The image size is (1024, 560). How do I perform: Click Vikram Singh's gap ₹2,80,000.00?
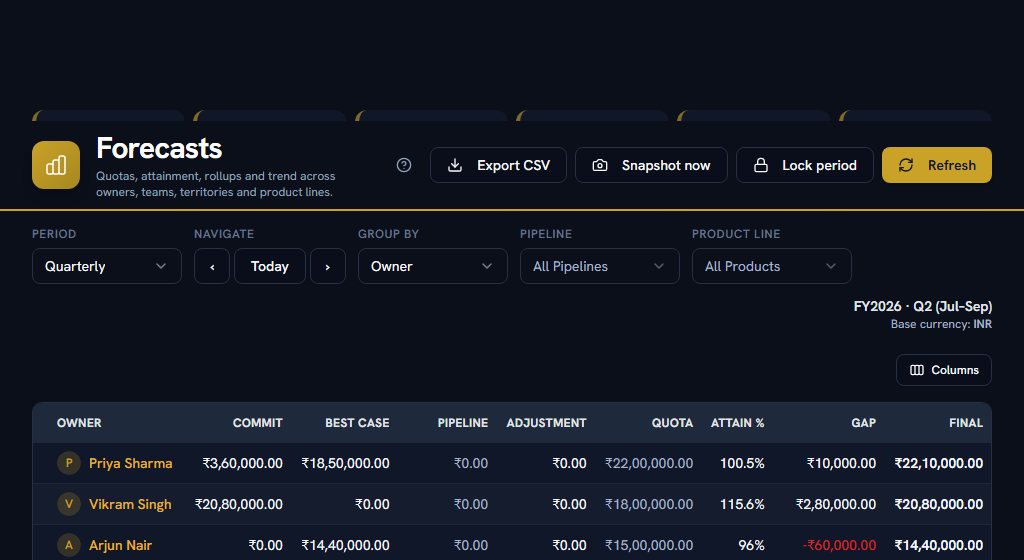click(836, 505)
